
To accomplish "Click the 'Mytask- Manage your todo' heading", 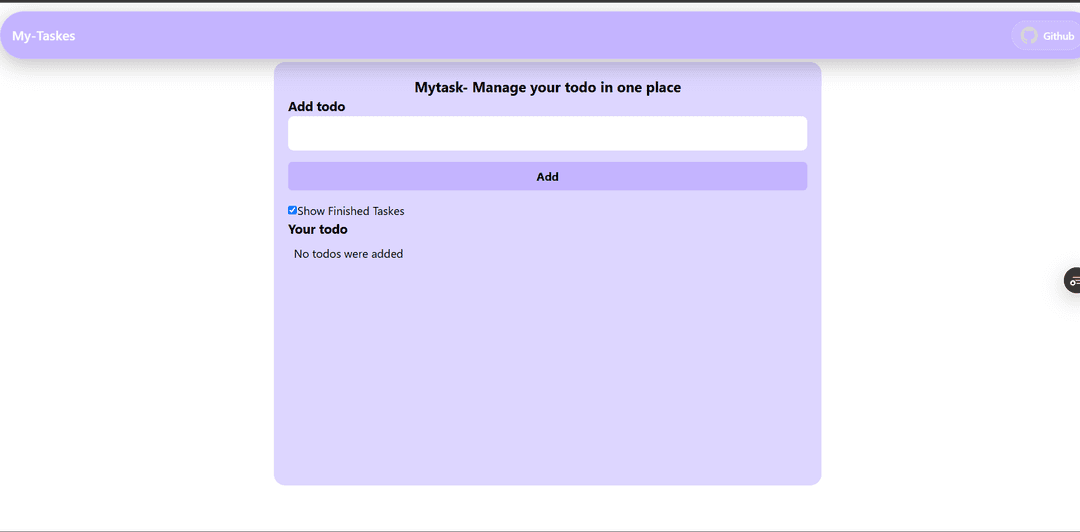I will [x=548, y=88].
